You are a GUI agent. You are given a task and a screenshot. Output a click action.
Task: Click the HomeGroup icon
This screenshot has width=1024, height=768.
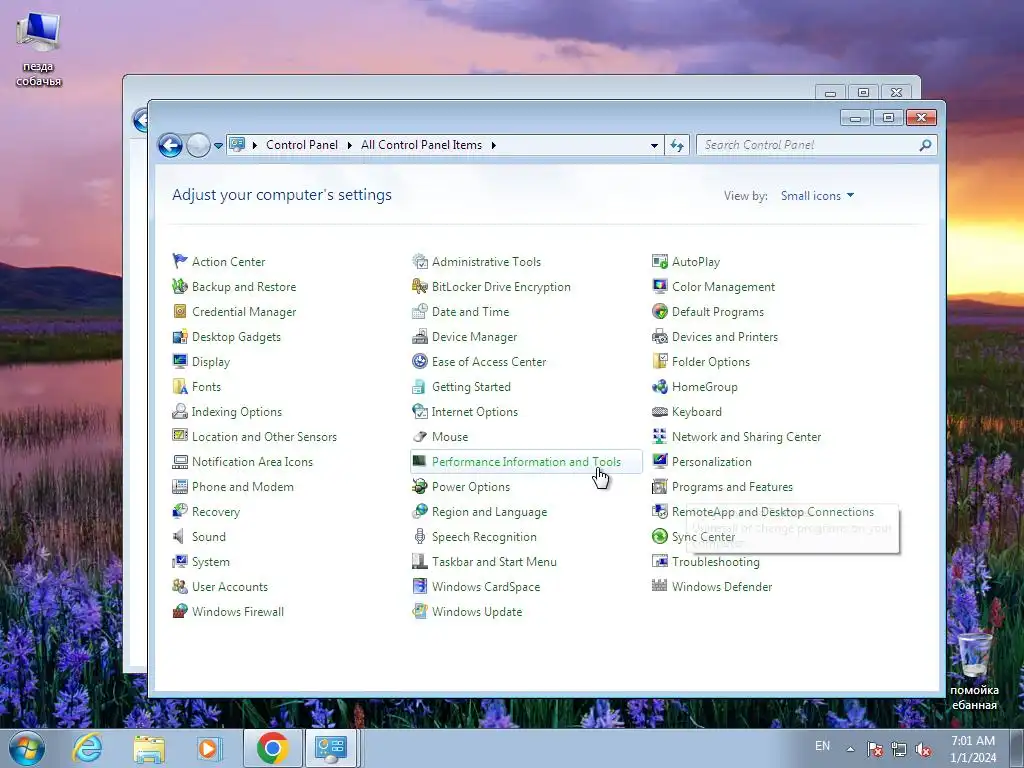pos(660,387)
